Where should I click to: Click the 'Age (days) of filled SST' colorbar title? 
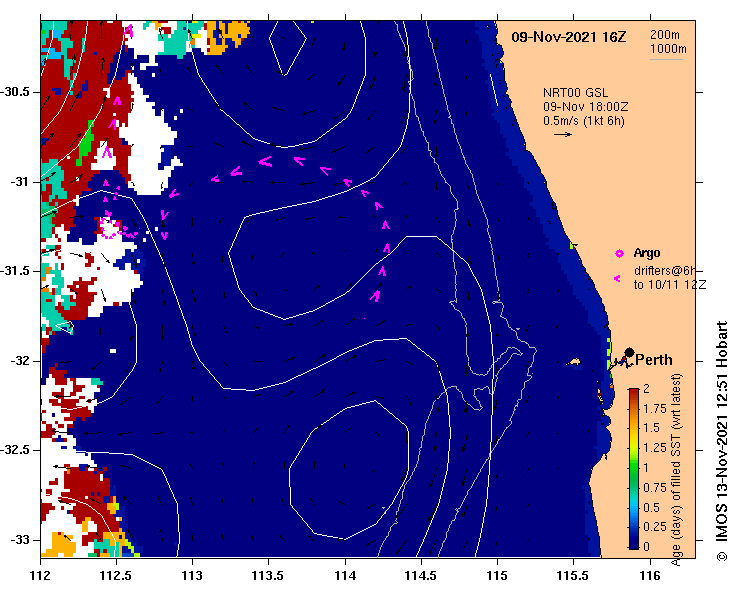coord(677,470)
